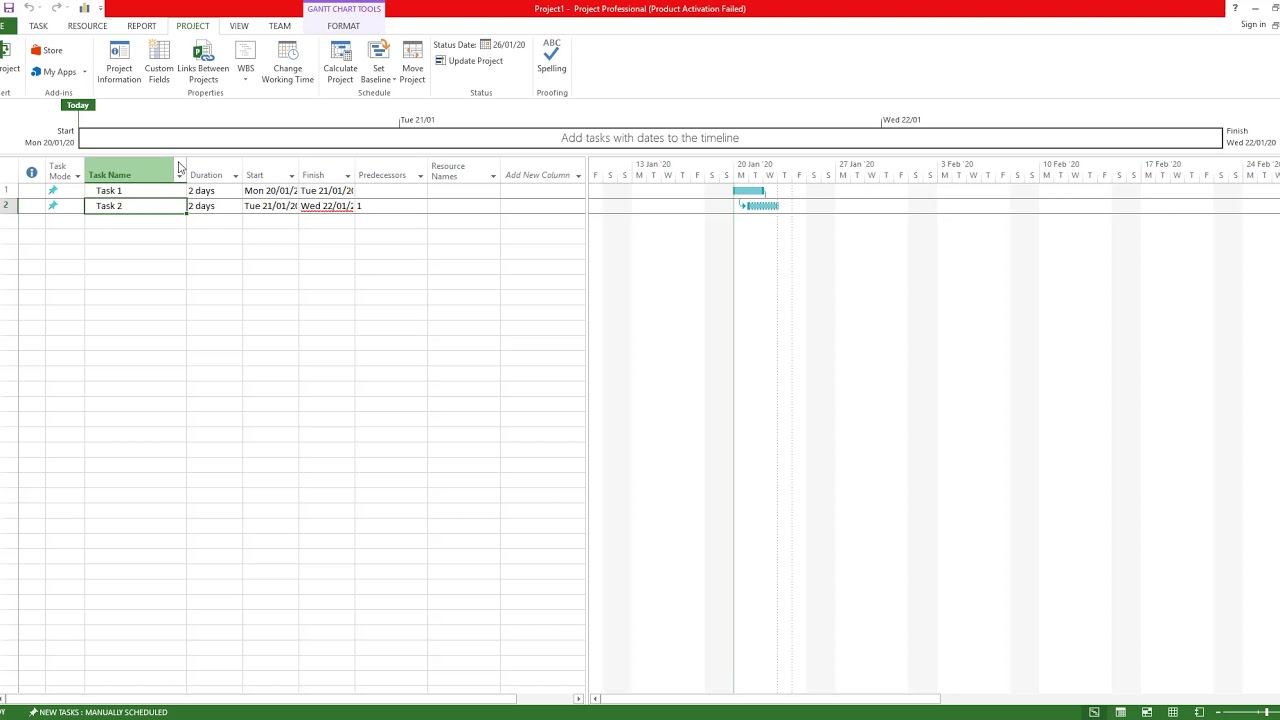The image size is (1280, 720).
Task: Open the Predecessors column filter arrow
Action: coord(420,177)
